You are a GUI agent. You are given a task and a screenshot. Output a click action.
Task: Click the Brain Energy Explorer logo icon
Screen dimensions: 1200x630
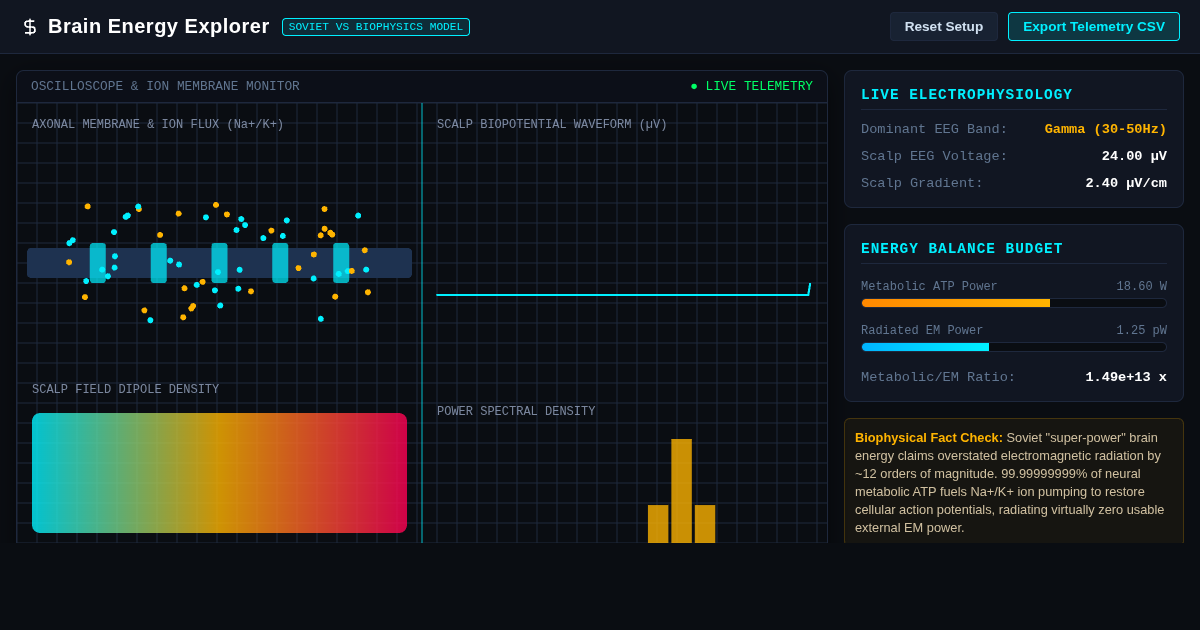(30, 27)
